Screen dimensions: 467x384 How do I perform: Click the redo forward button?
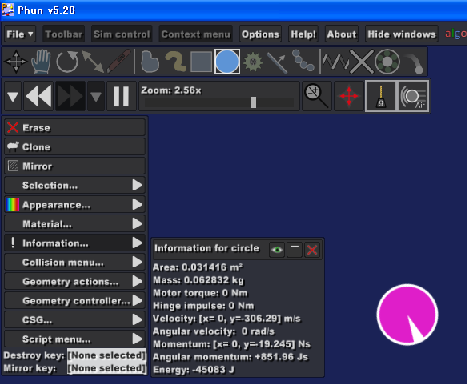coord(70,96)
